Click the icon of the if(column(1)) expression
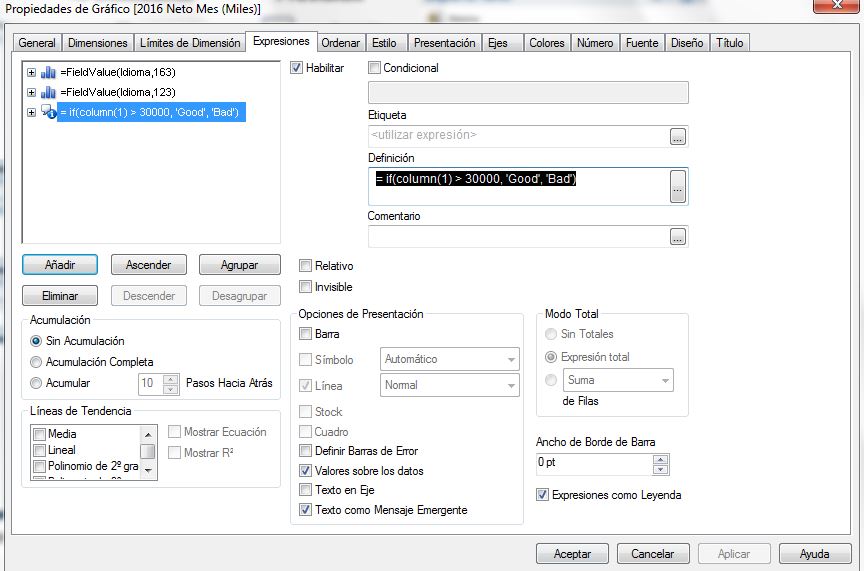 click(48, 112)
